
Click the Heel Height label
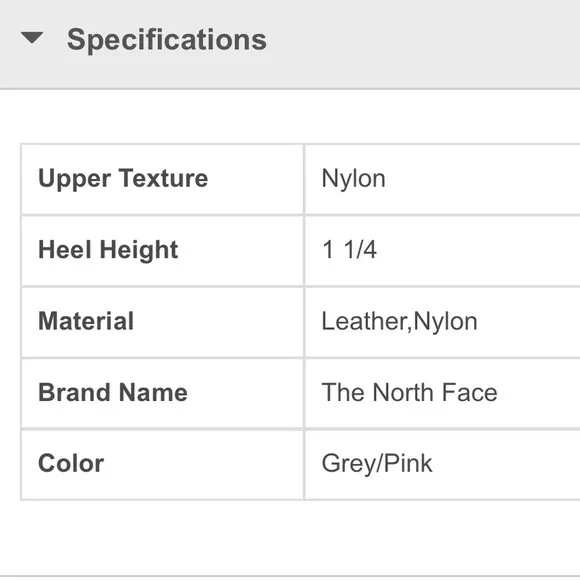point(108,250)
